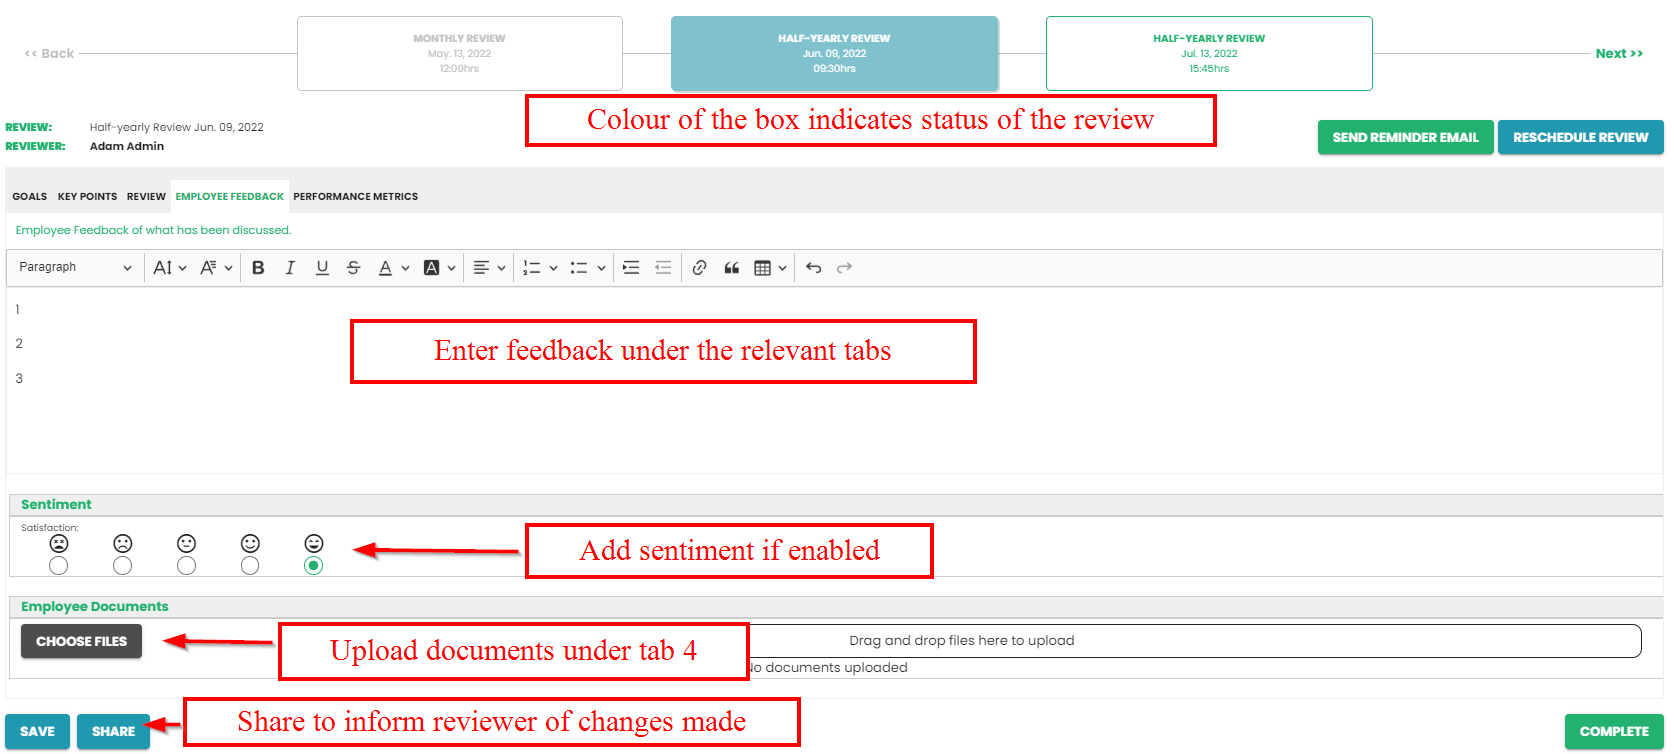
Task: Increase indent of the paragraph
Action: [631, 268]
